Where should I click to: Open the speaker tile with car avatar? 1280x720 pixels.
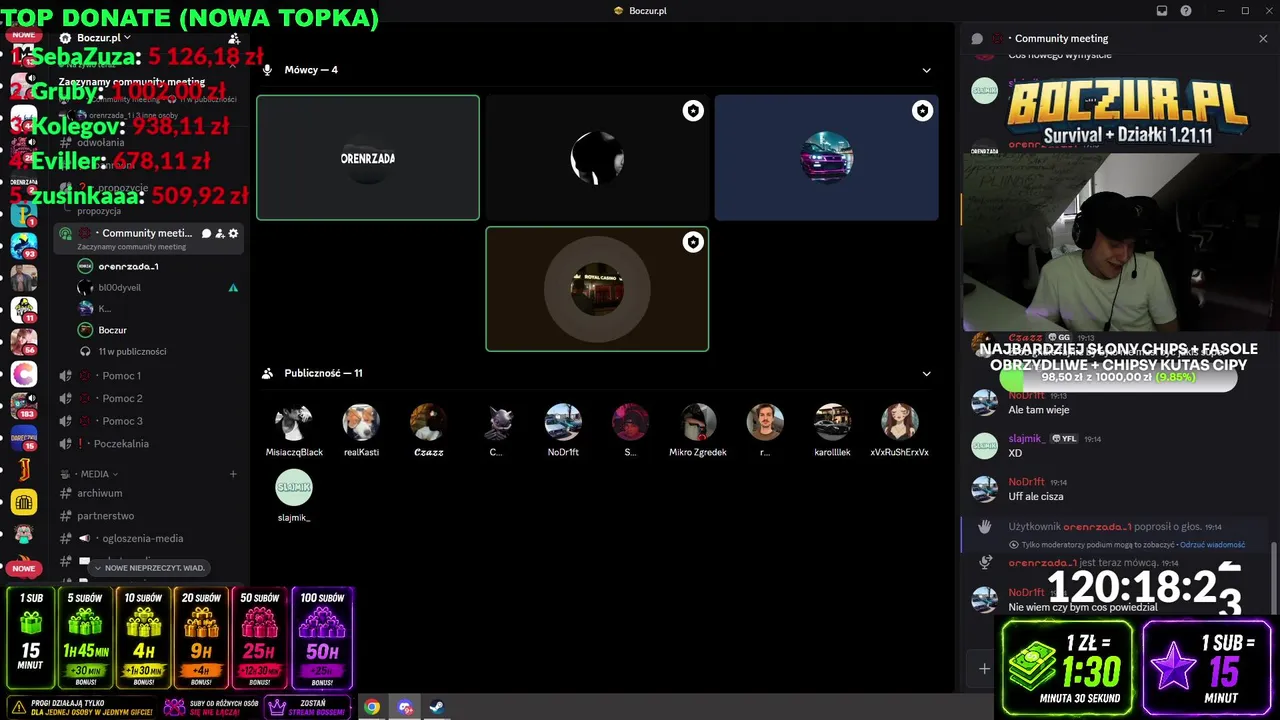(x=826, y=157)
